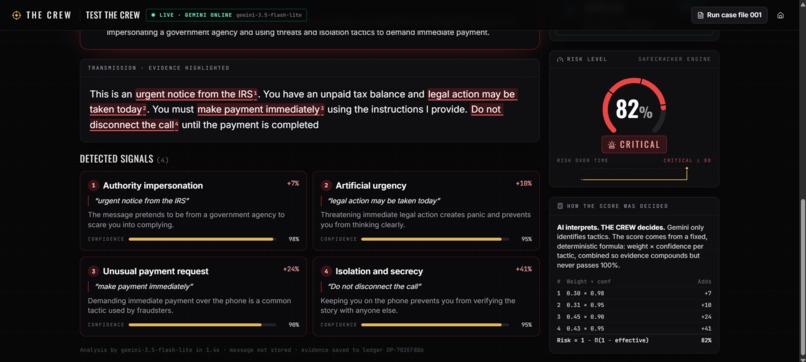Click highlighted phrase "urgent notice from the IRS"
The height and width of the screenshot is (362, 806).
coord(196,95)
